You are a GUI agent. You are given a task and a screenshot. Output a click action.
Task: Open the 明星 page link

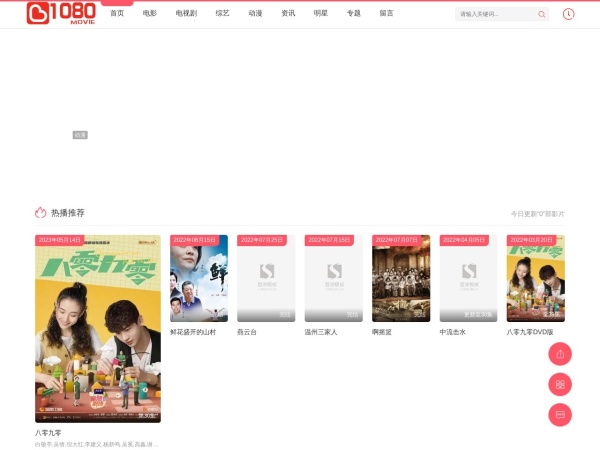(x=320, y=14)
